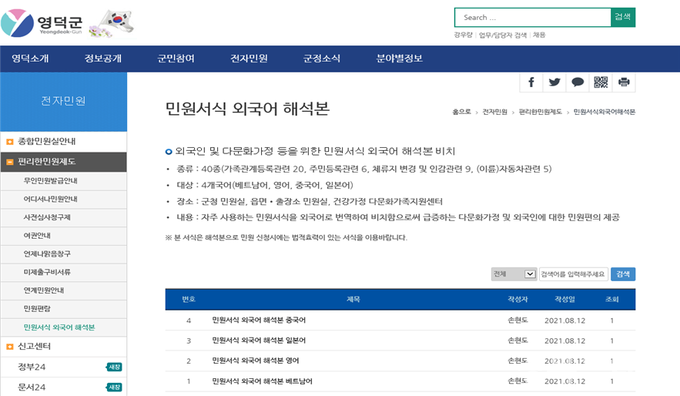Open the 영덕소개 menu
This screenshot has height=396, width=680.
30,59
